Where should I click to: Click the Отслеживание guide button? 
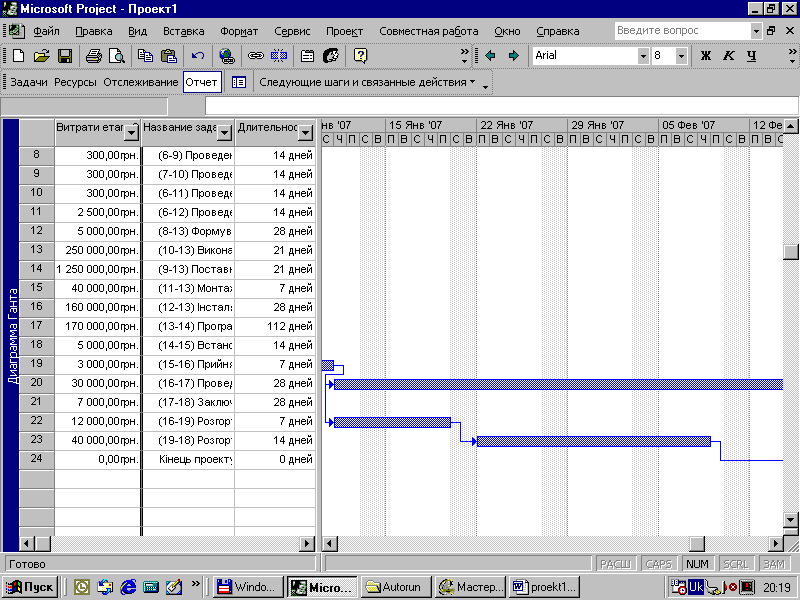[141, 82]
